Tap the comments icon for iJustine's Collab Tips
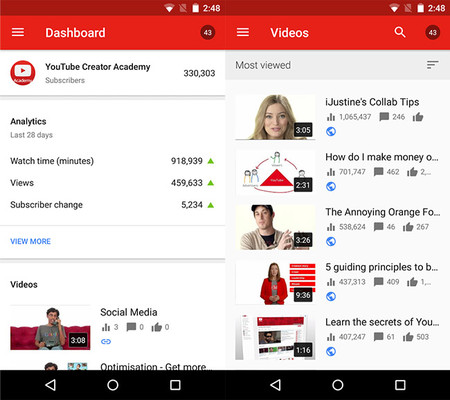 click(384, 117)
